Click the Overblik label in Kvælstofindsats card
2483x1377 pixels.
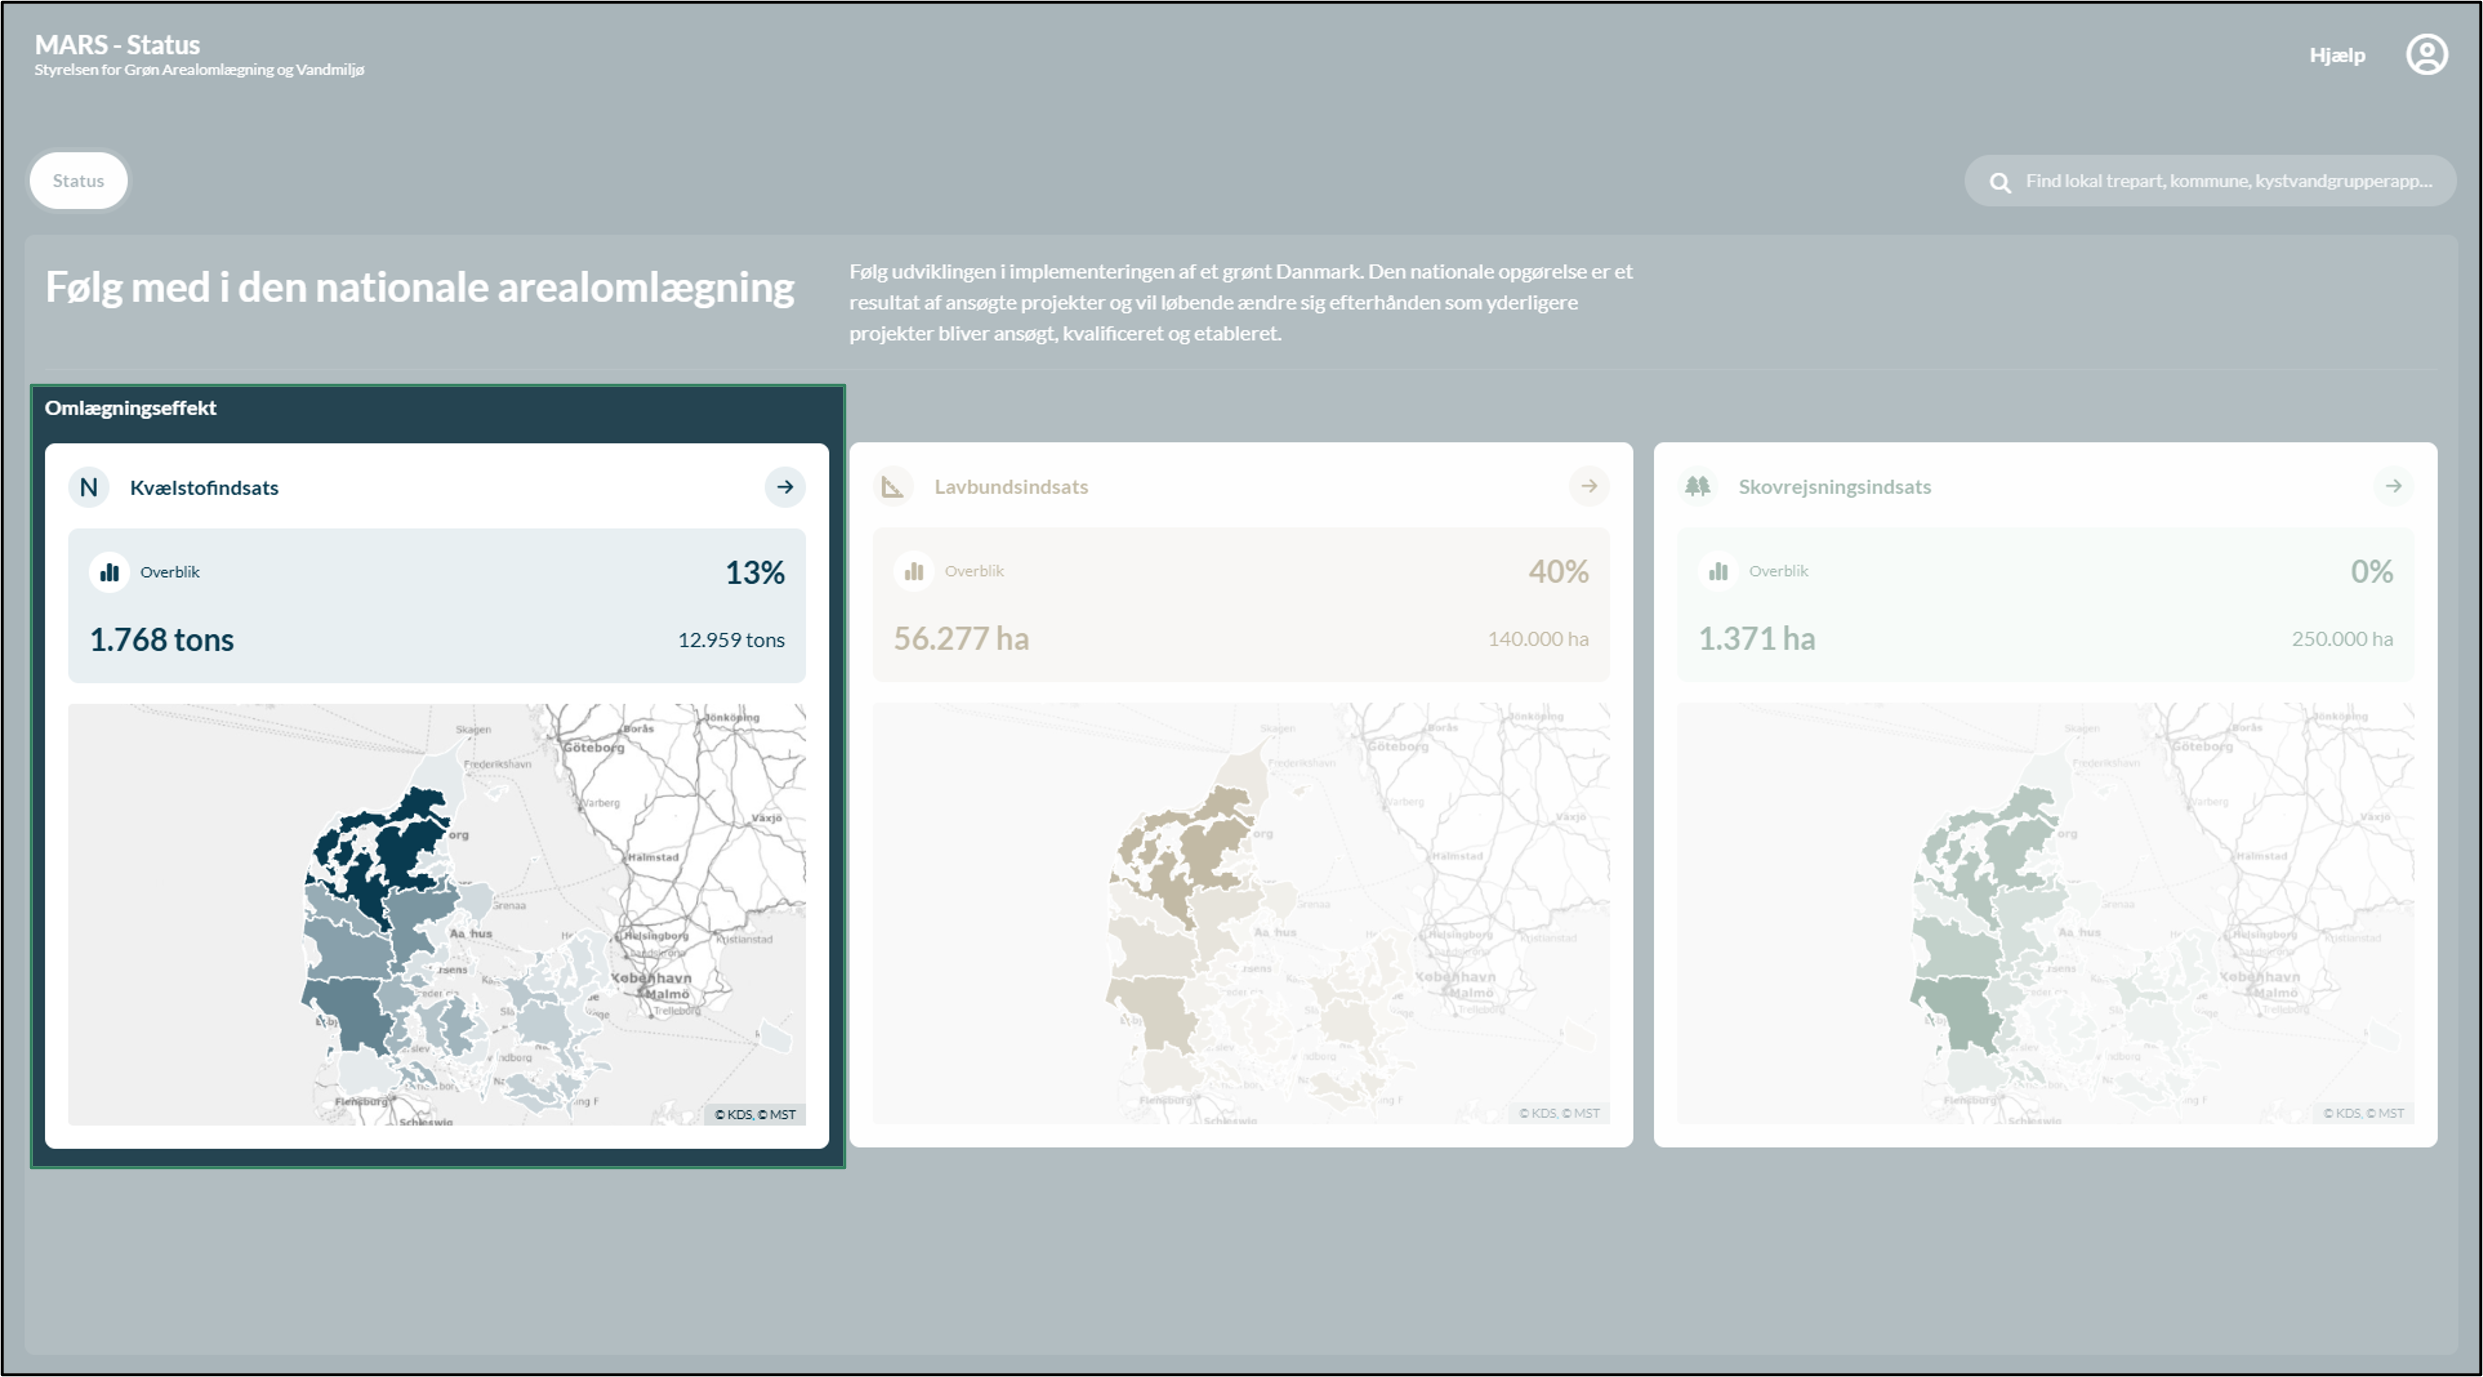[x=170, y=572]
